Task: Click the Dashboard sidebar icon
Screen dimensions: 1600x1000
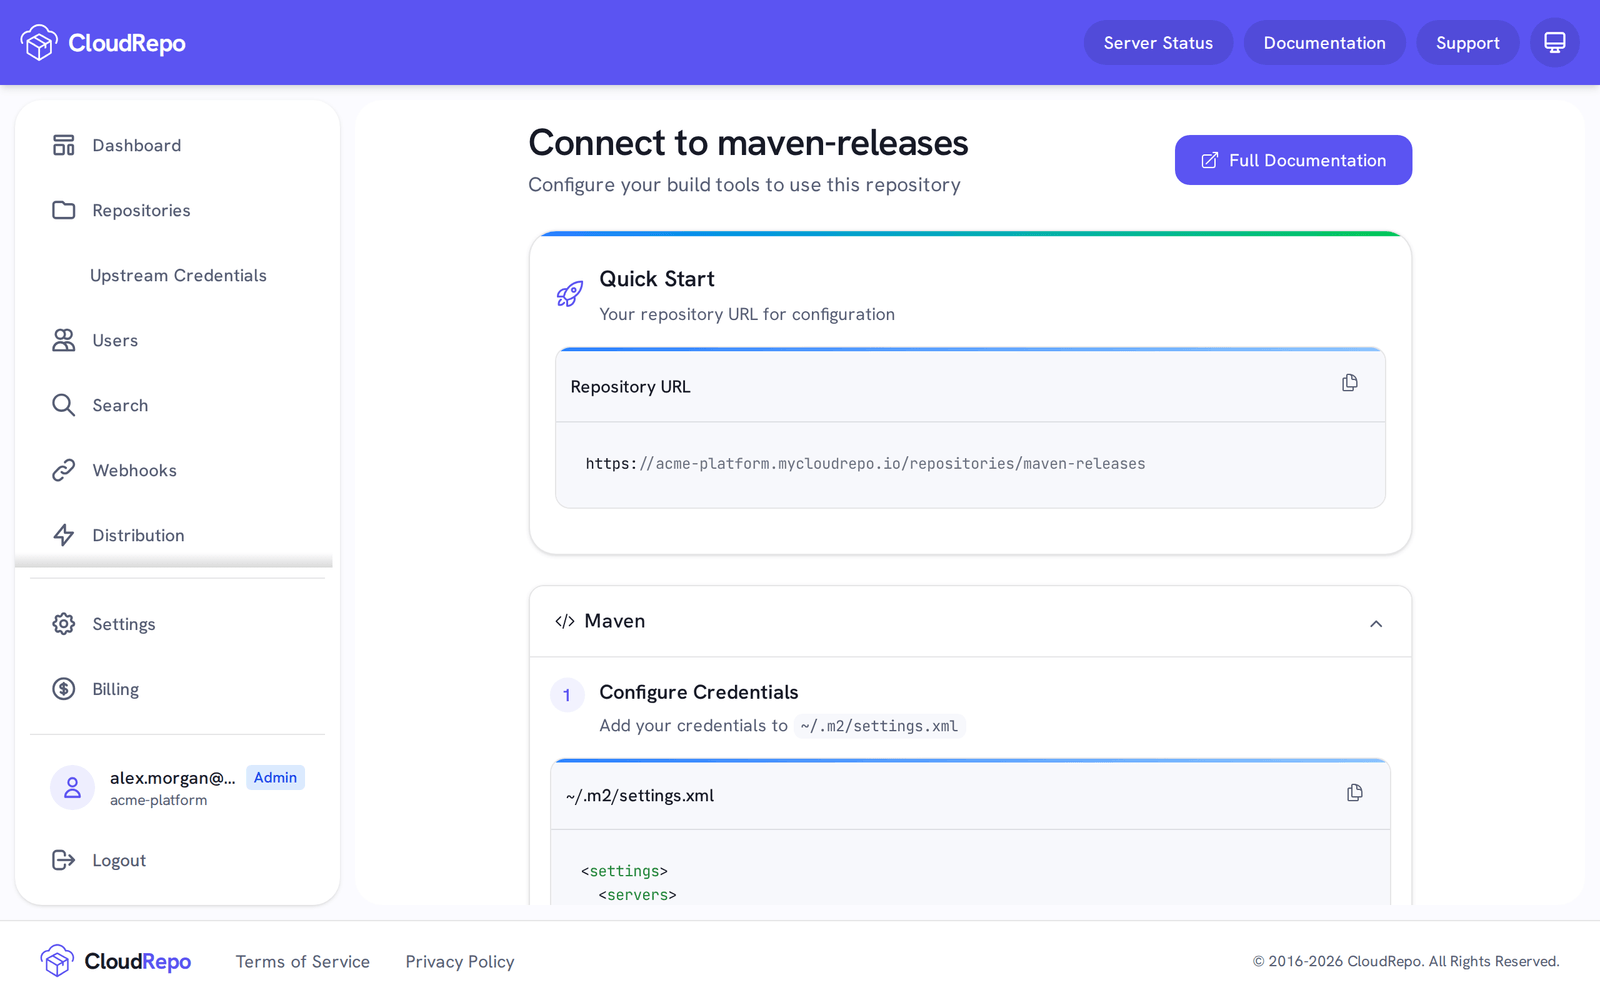Action: 64,145
